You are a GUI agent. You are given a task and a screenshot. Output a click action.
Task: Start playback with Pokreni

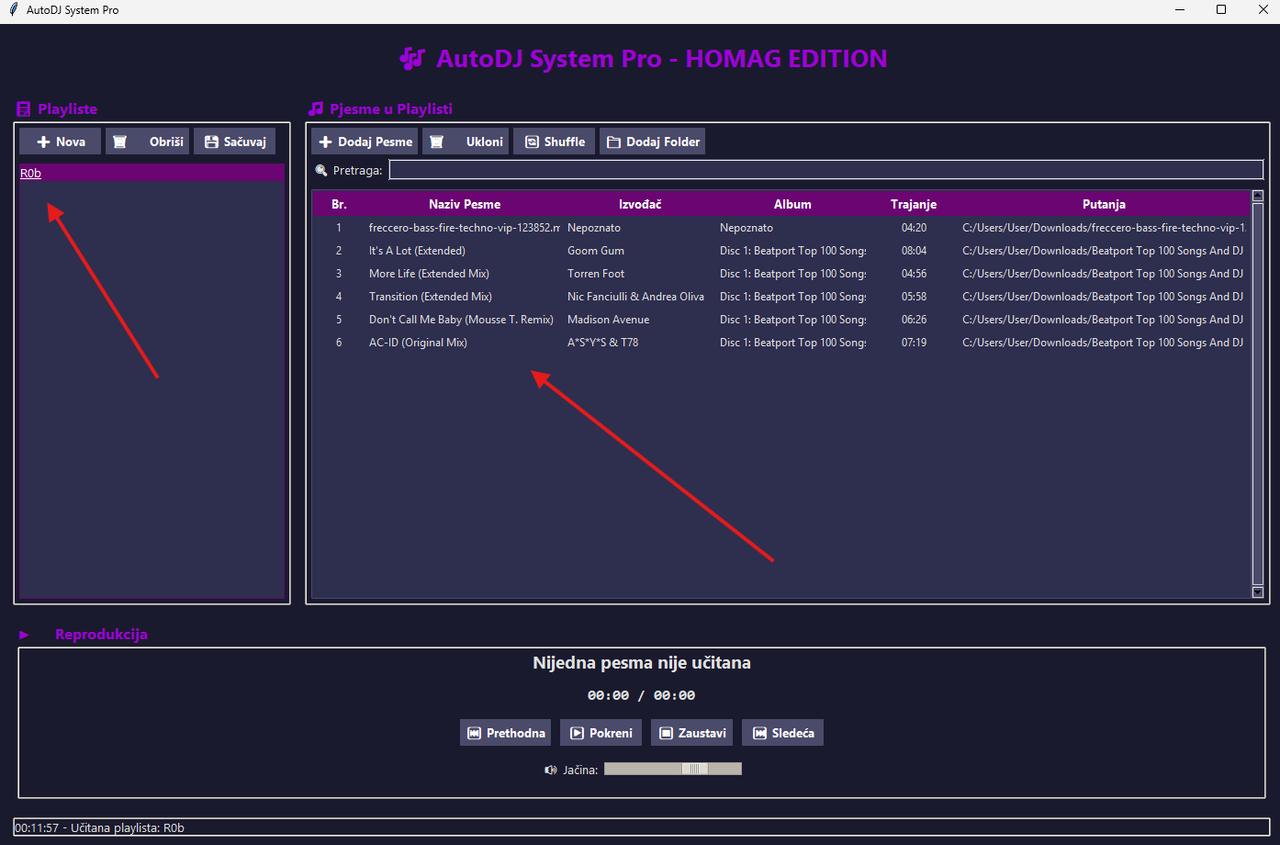(x=601, y=733)
